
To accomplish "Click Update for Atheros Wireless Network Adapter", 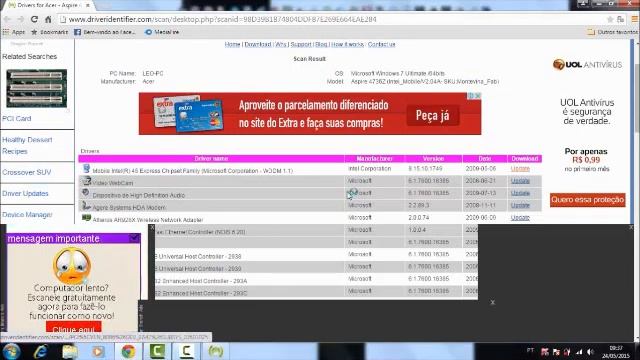I will tap(520, 218).
